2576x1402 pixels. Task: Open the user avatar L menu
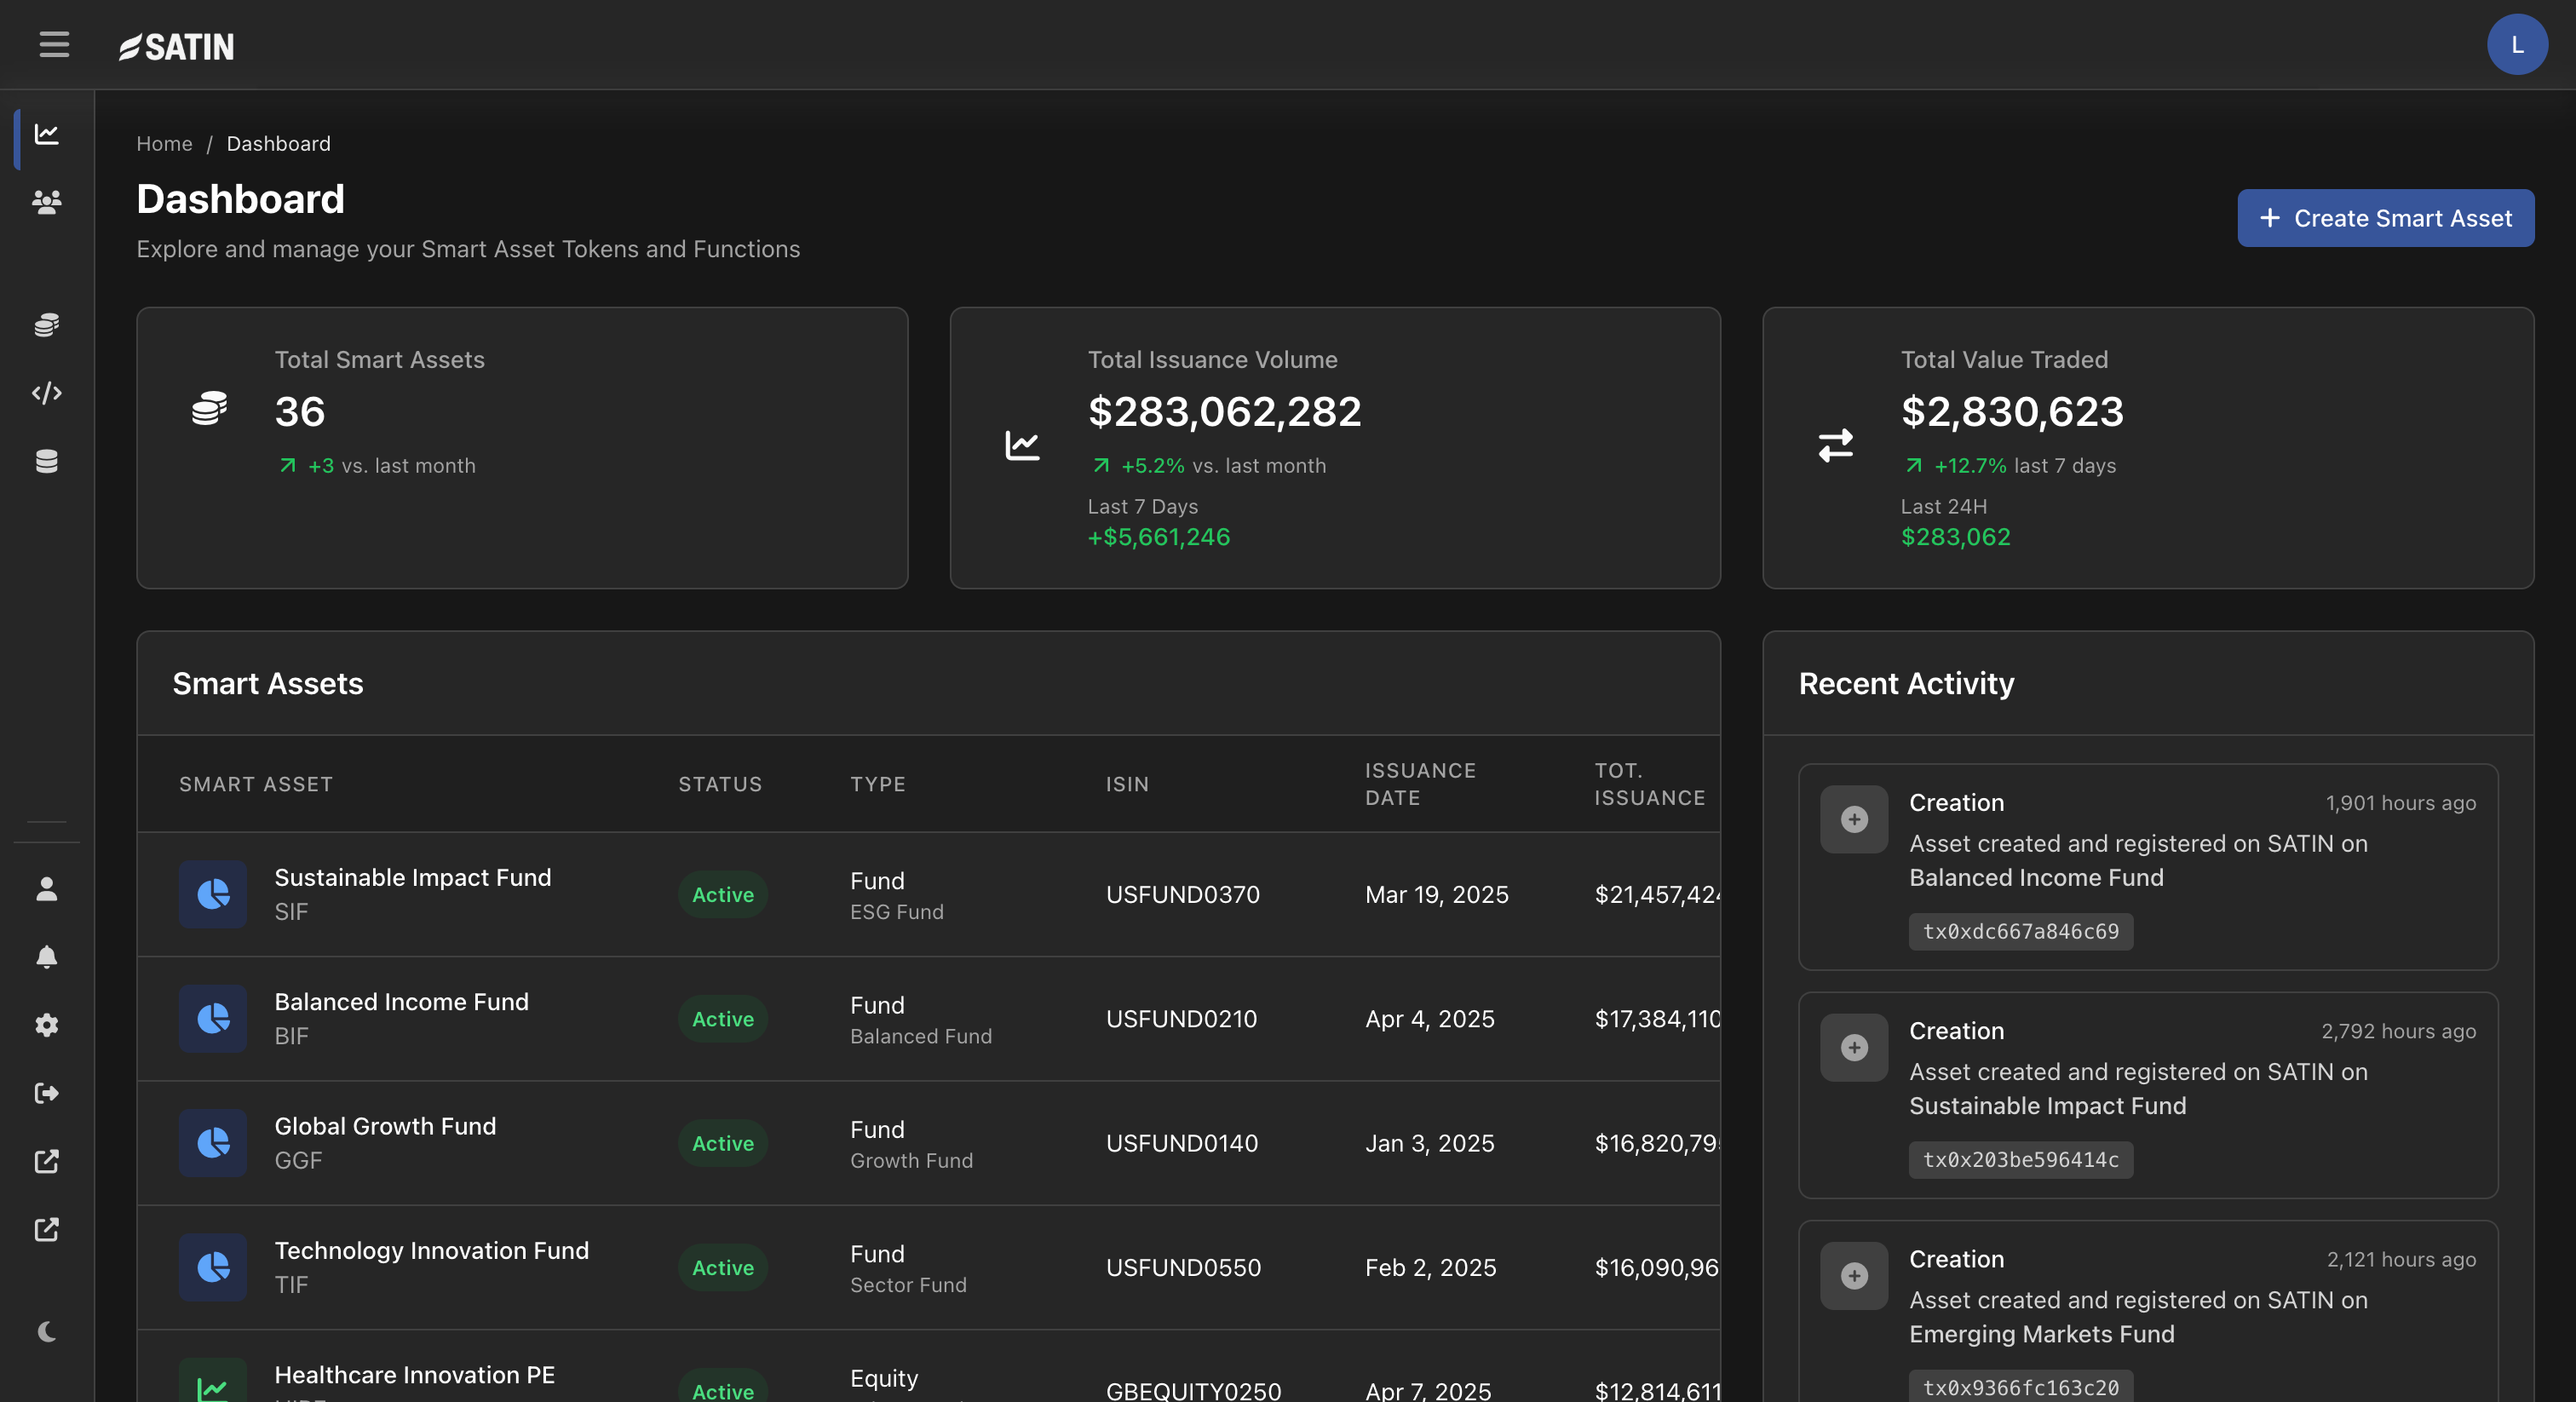pyautogui.click(x=2516, y=45)
